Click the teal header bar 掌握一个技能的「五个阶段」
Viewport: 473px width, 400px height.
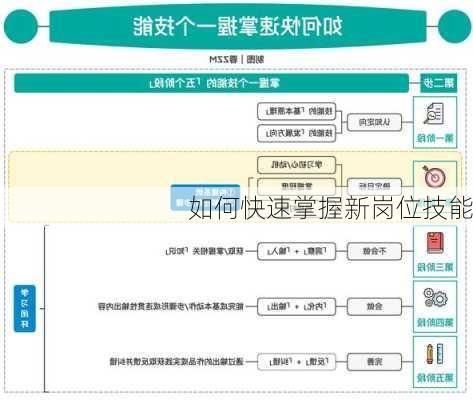tap(211, 83)
